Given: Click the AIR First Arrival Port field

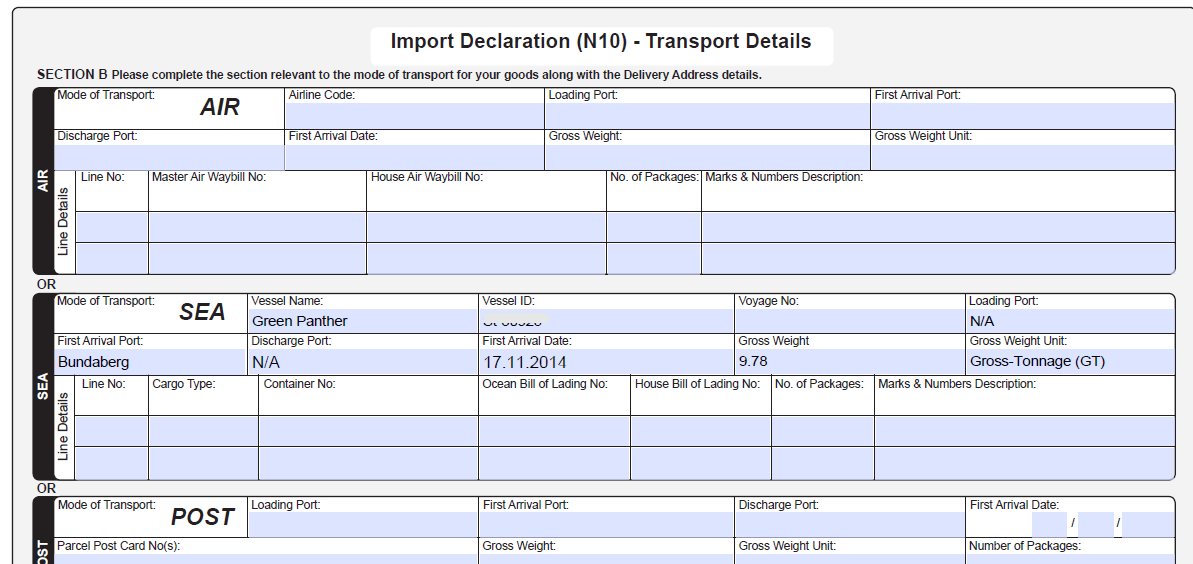Looking at the screenshot, I should point(1023,116).
